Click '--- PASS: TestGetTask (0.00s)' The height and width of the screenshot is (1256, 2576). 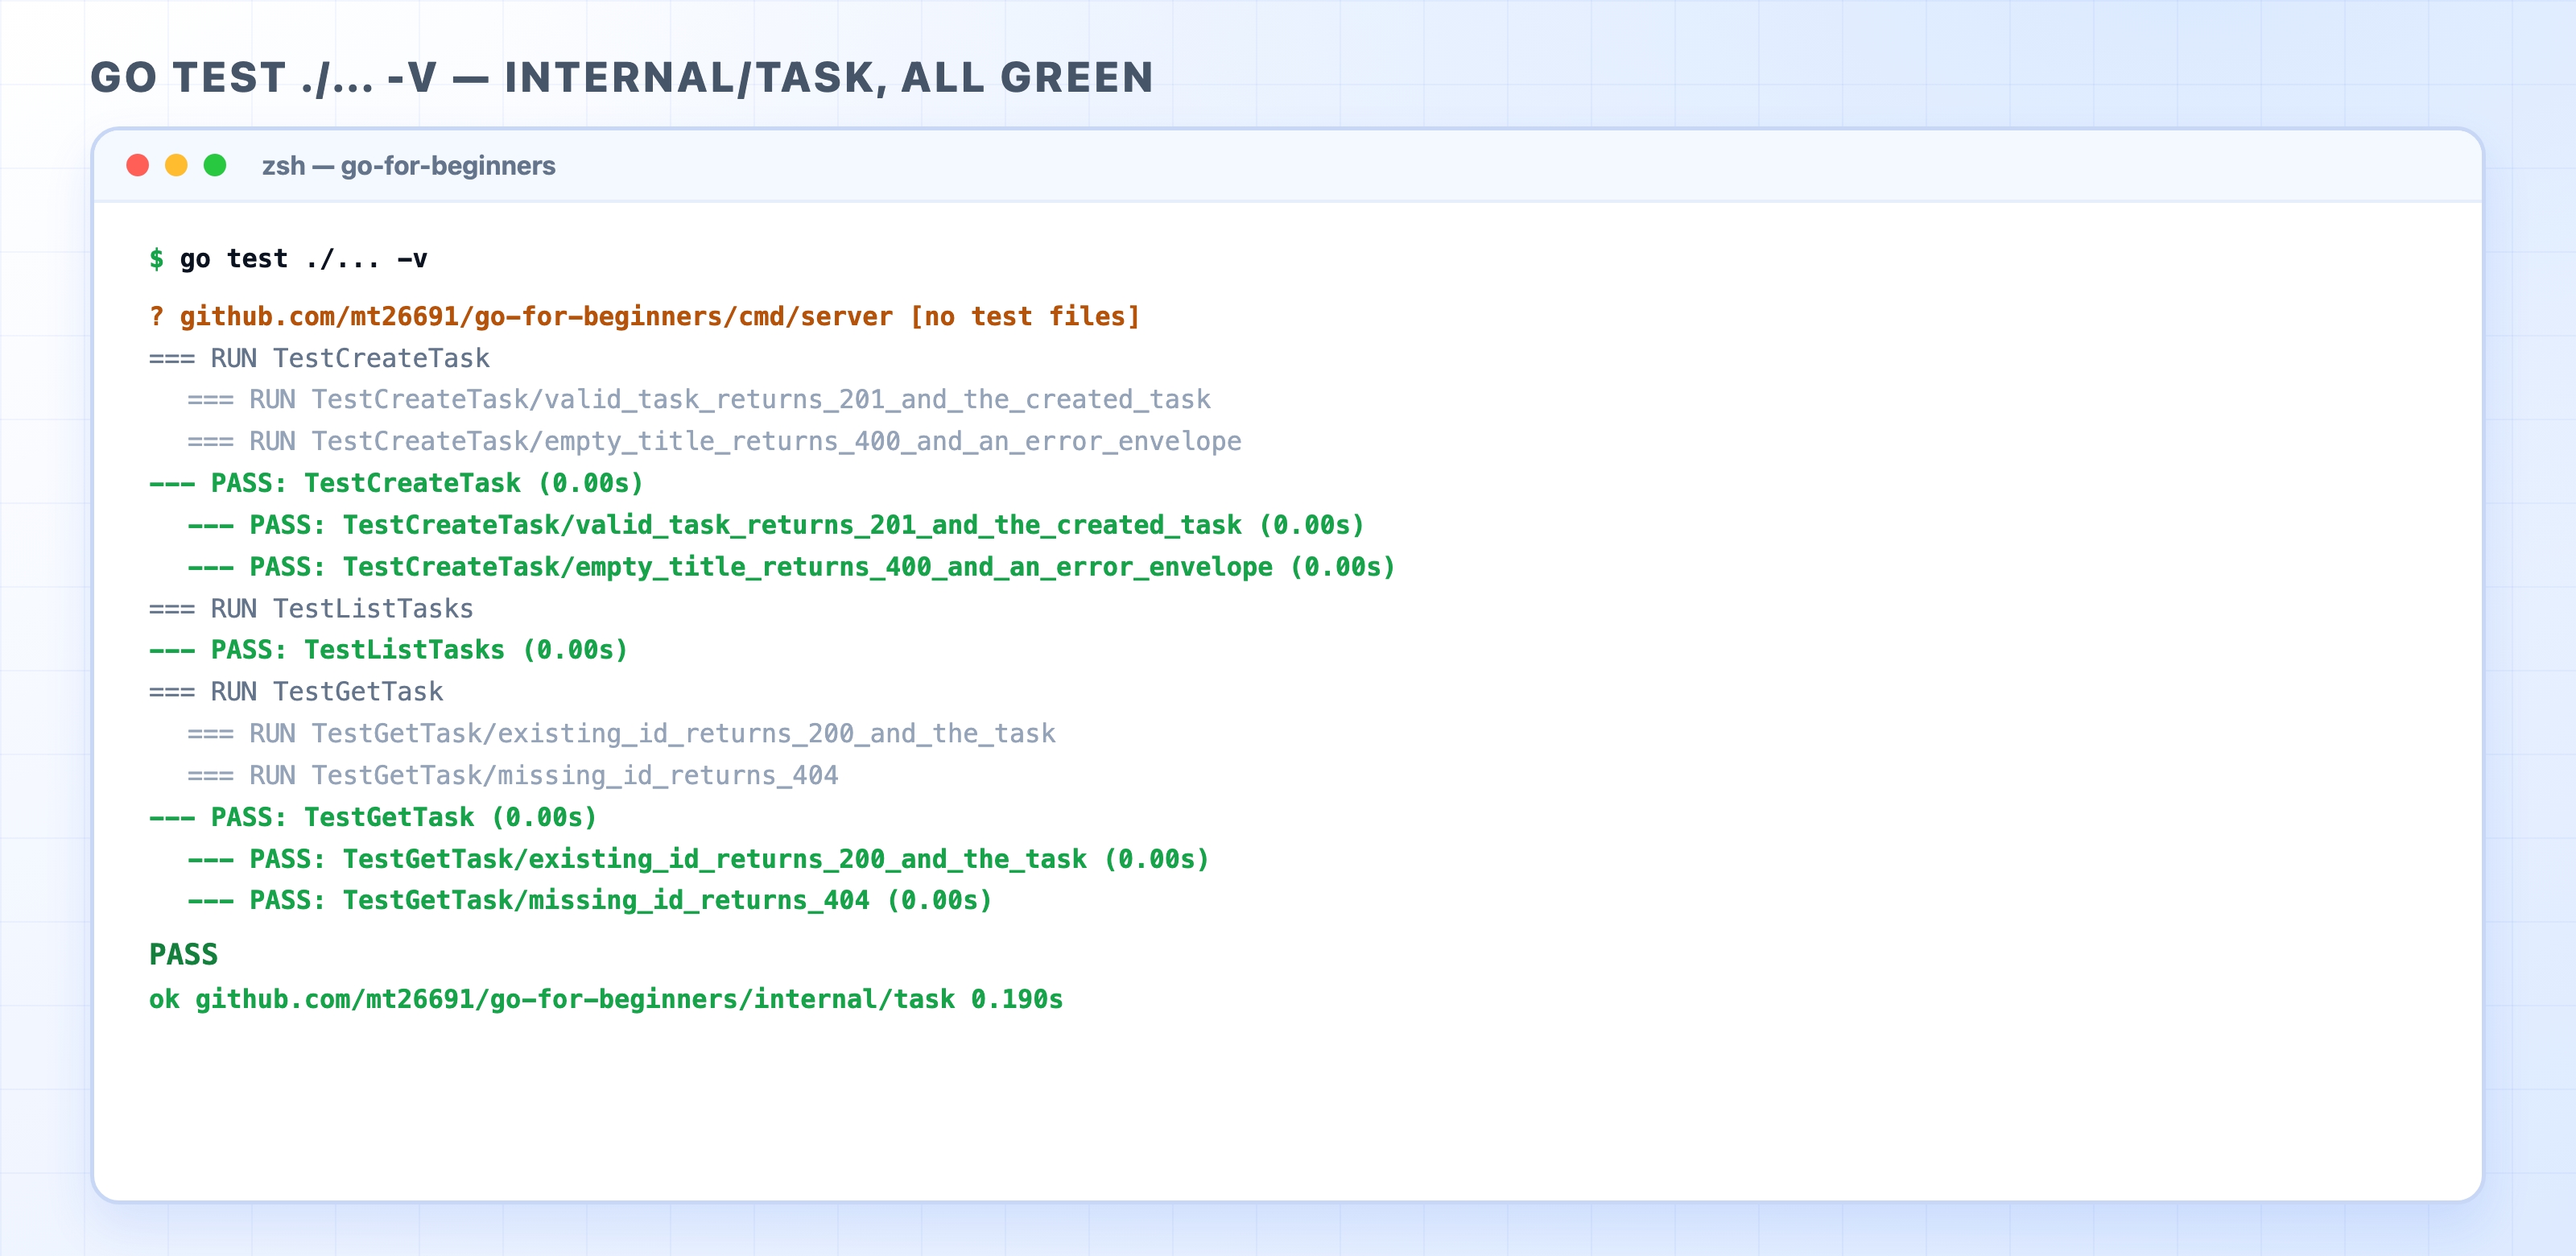(x=373, y=818)
